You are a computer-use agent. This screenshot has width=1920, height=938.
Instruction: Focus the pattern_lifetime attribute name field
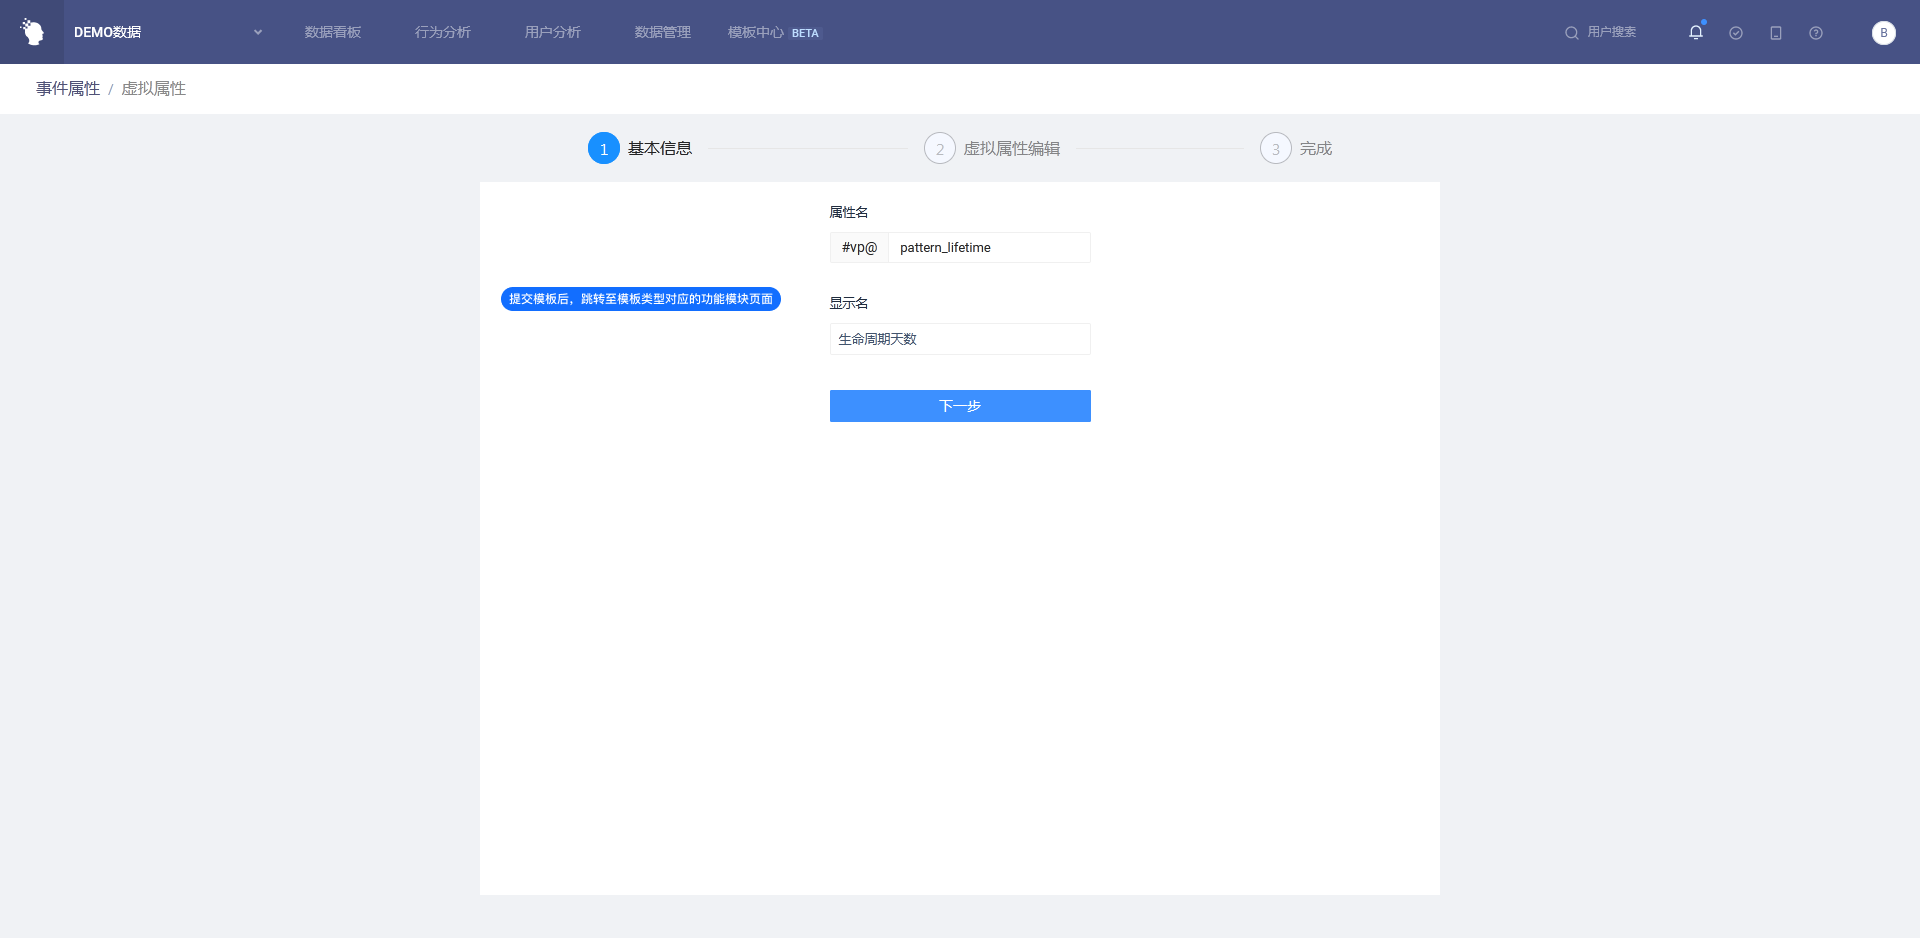988,248
